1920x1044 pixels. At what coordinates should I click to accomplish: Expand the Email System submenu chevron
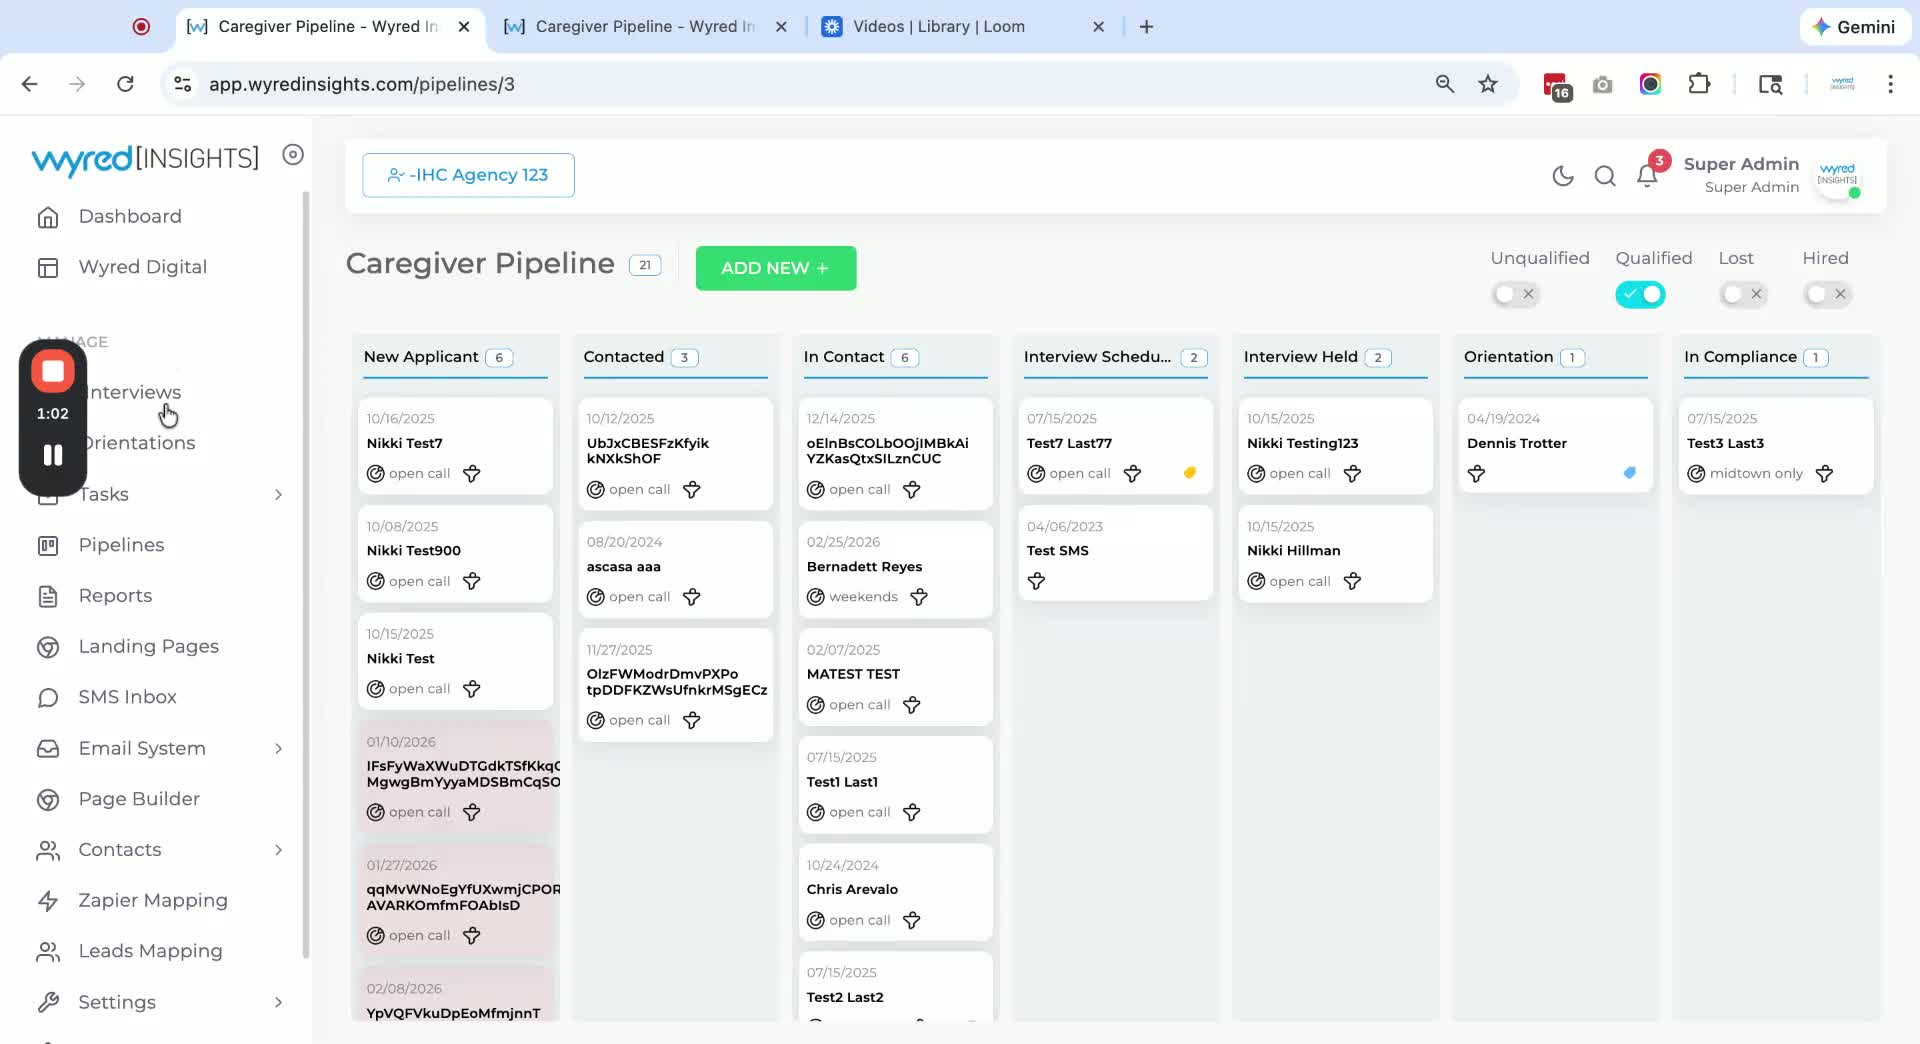click(278, 749)
